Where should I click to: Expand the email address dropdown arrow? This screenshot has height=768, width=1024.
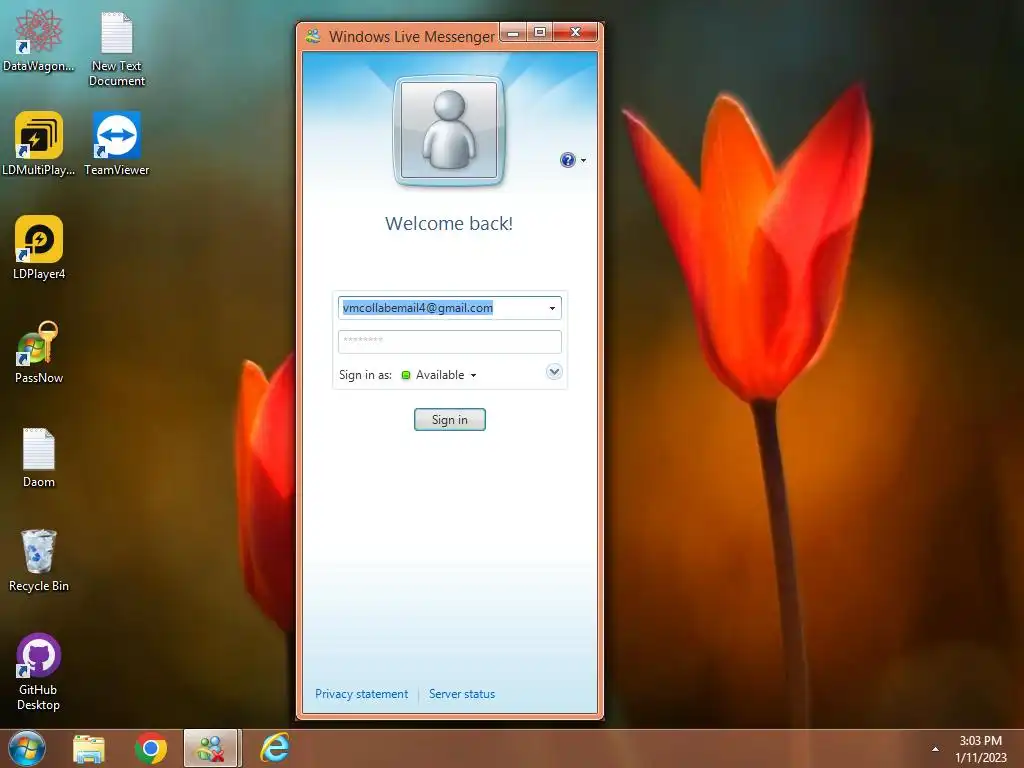point(552,308)
